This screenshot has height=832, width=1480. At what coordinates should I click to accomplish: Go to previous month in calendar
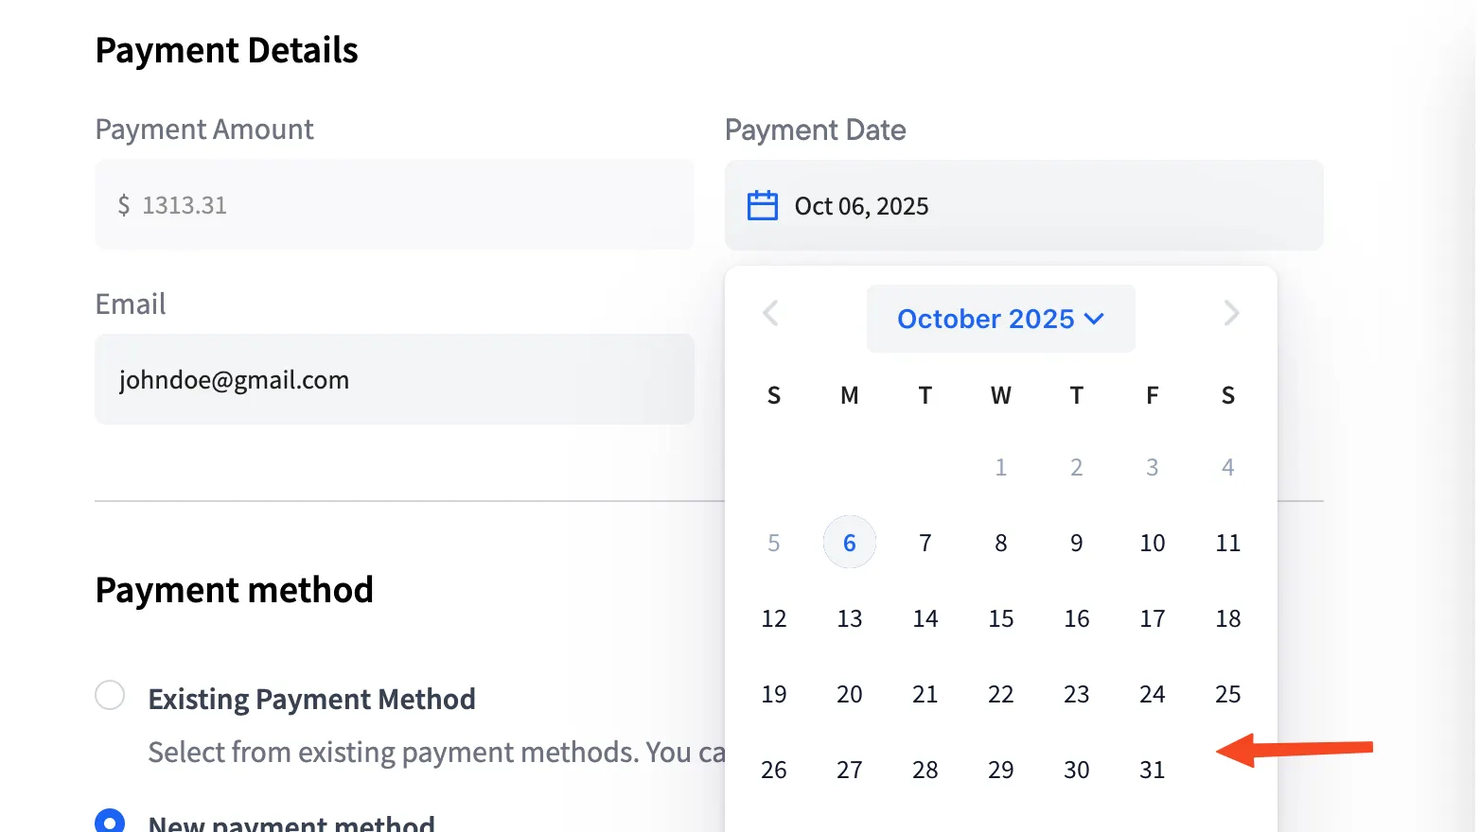click(x=771, y=314)
